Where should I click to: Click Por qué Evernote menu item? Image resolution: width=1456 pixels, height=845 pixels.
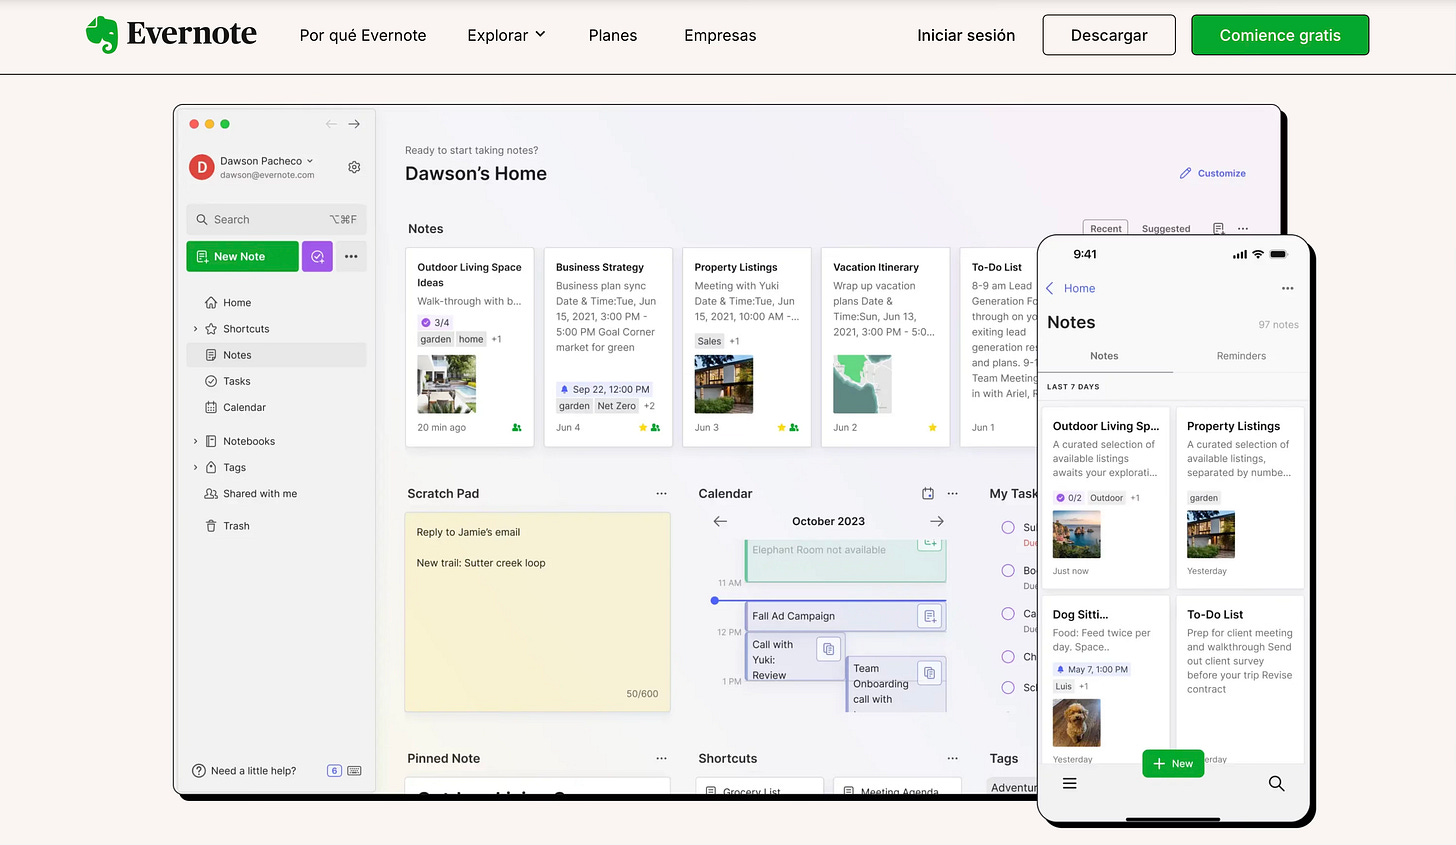click(363, 35)
